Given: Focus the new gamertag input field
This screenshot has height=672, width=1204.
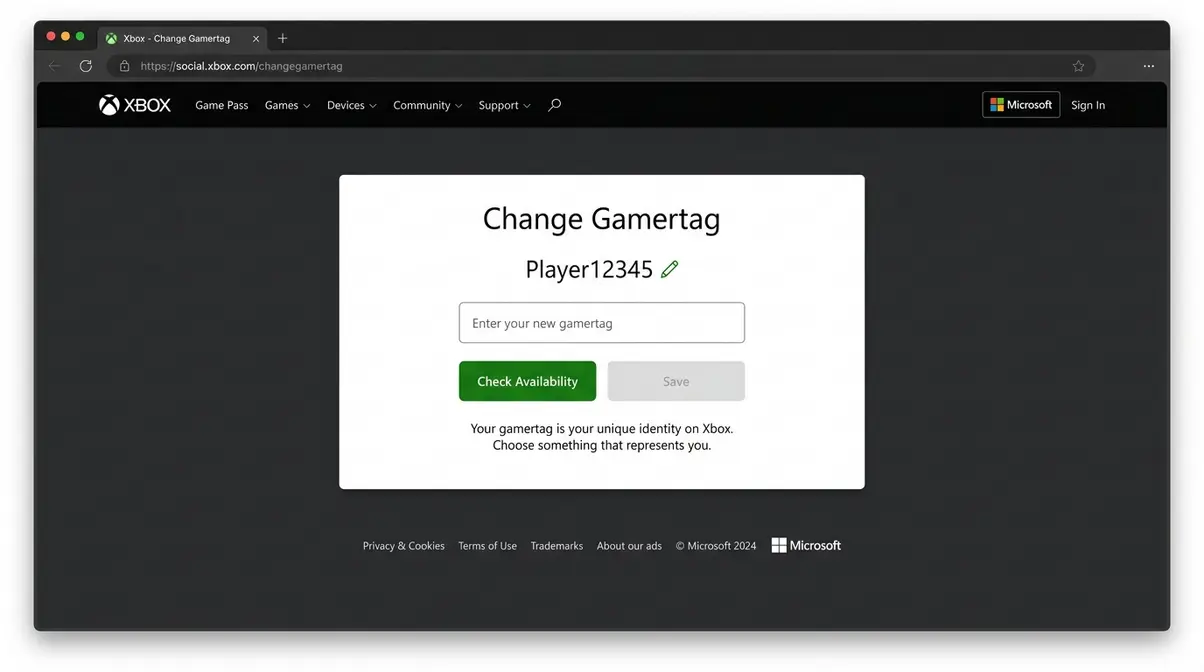Looking at the screenshot, I should click(x=602, y=323).
